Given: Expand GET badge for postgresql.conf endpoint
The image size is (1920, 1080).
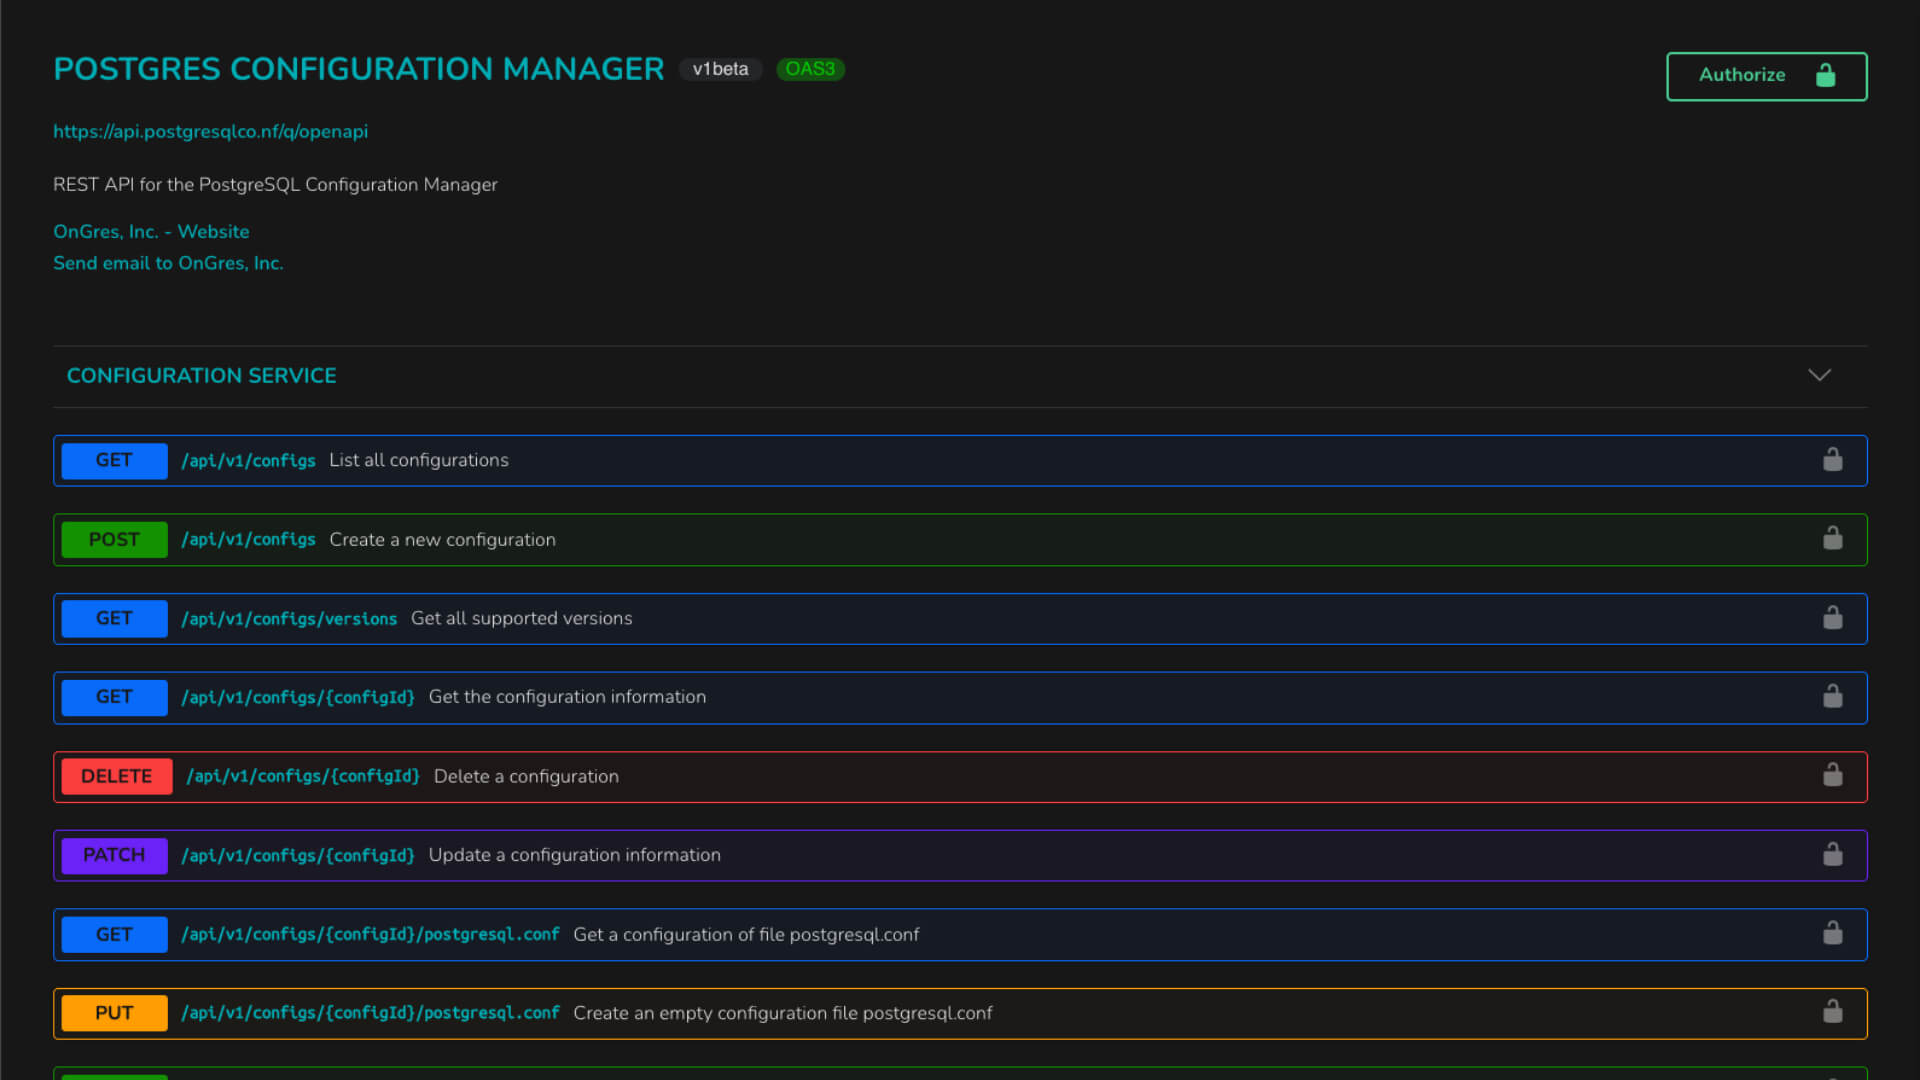Looking at the screenshot, I should [114, 935].
